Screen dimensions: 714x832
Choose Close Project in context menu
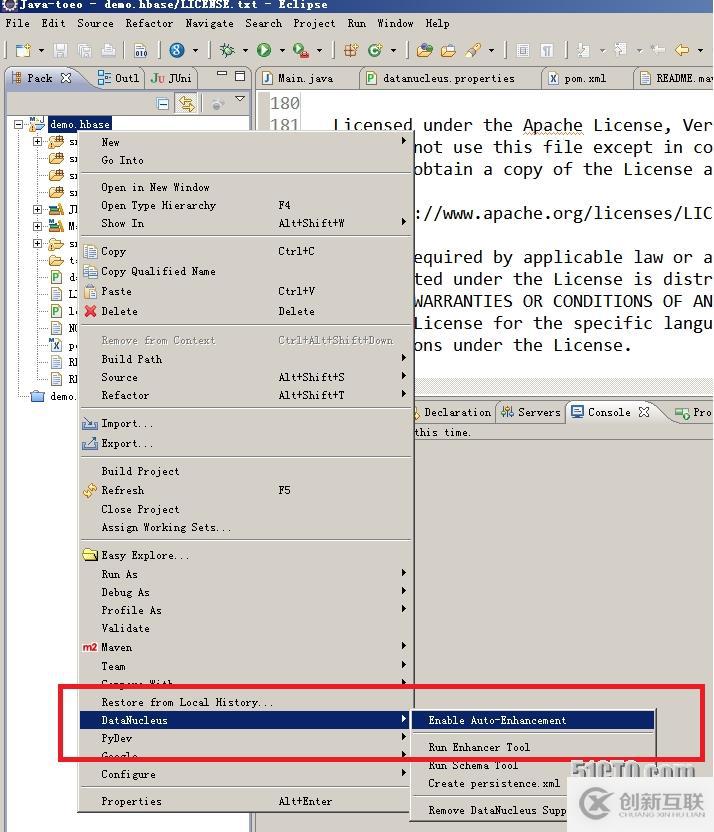pyautogui.click(x=244, y=509)
